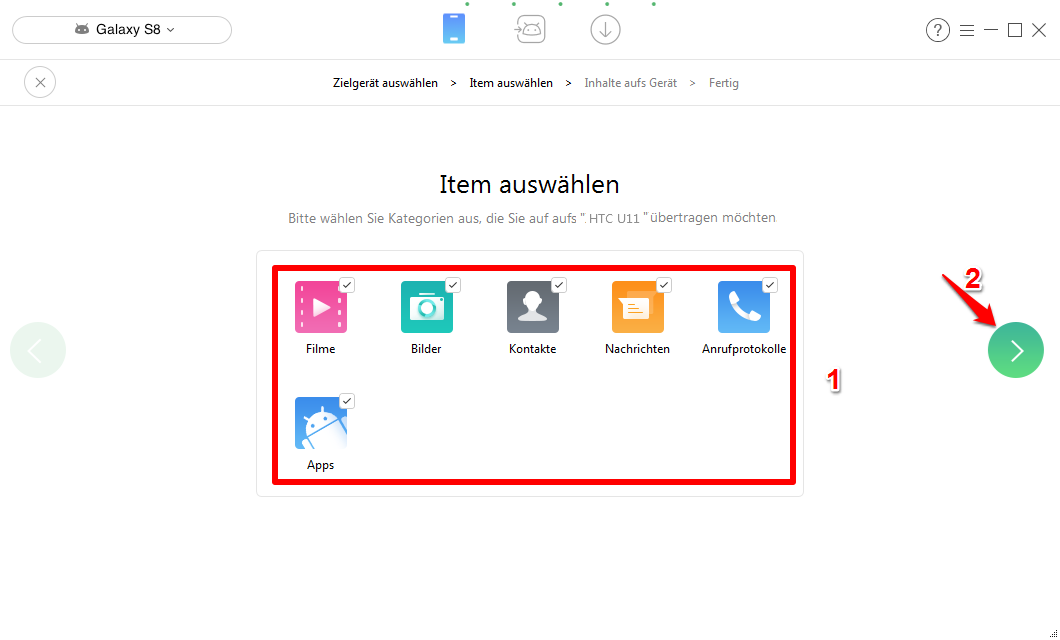Click the Item auswählen breadcrumb step
Screen dimensions: 1060x640
pos(511,82)
